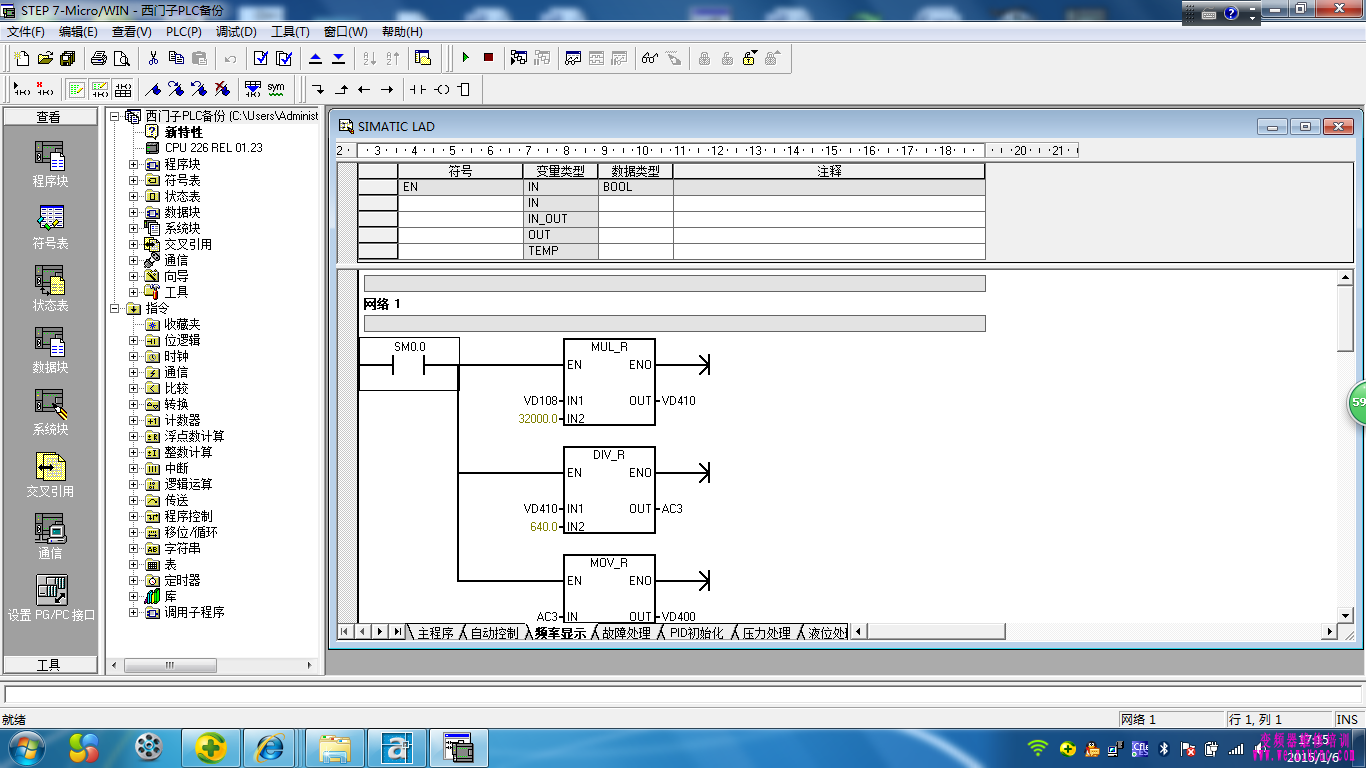This screenshot has width=1366, height=768.
Task: Collapse the project root tree node
Action: (115, 116)
